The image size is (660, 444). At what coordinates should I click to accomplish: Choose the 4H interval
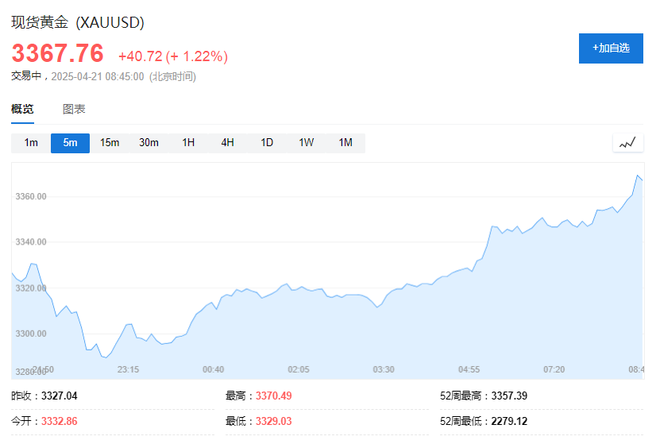(227, 143)
